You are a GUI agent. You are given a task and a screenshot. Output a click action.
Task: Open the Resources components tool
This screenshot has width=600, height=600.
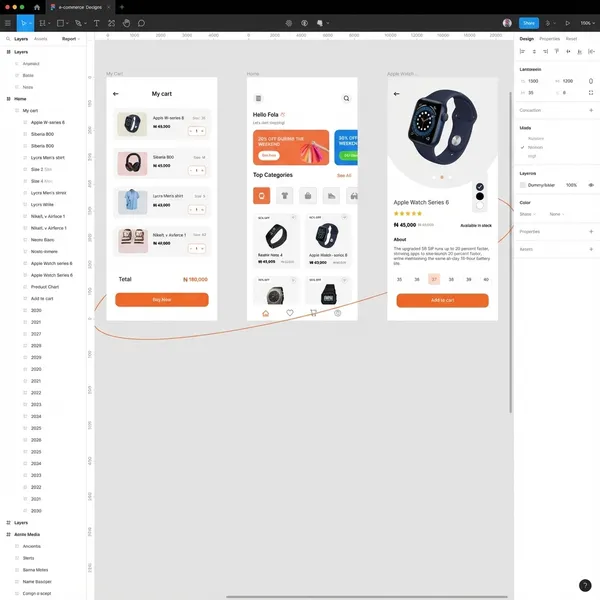pyautogui.click(x=111, y=23)
